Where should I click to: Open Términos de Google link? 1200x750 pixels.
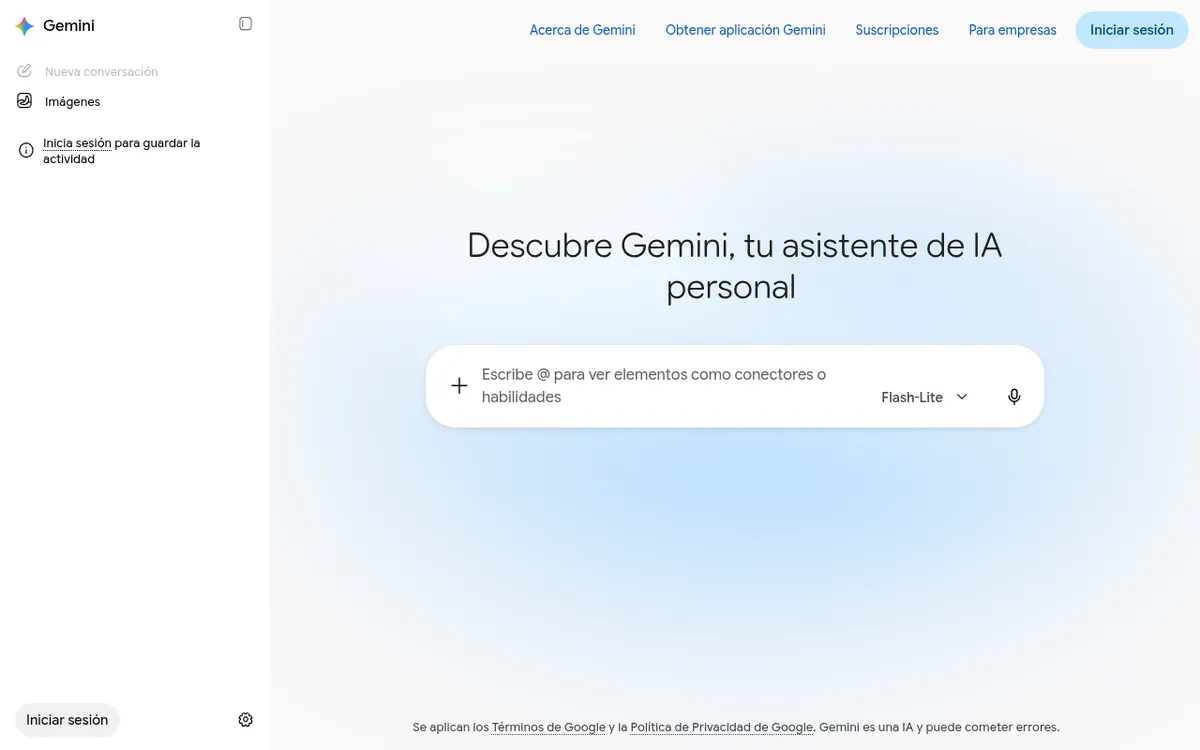click(x=549, y=727)
